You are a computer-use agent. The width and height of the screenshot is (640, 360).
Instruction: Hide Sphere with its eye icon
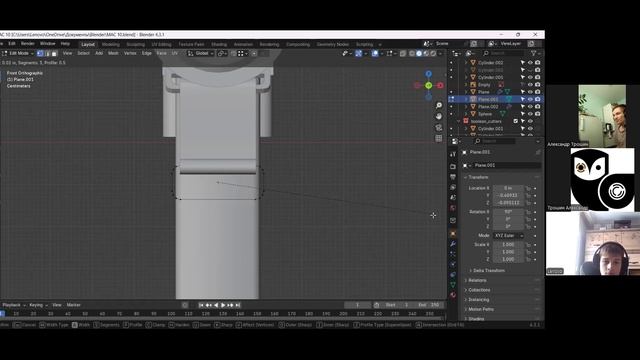click(x=530, y=114)
